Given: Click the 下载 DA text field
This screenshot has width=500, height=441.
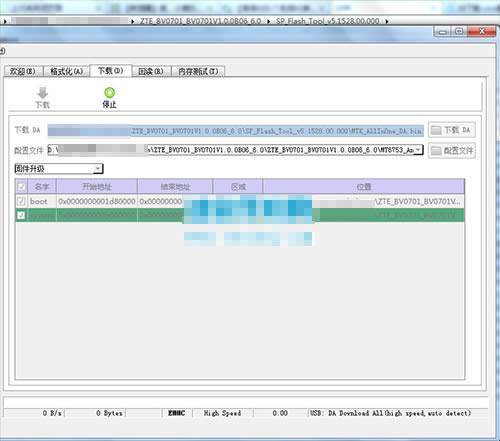Looking at the screenshot, I should (236, 131).
